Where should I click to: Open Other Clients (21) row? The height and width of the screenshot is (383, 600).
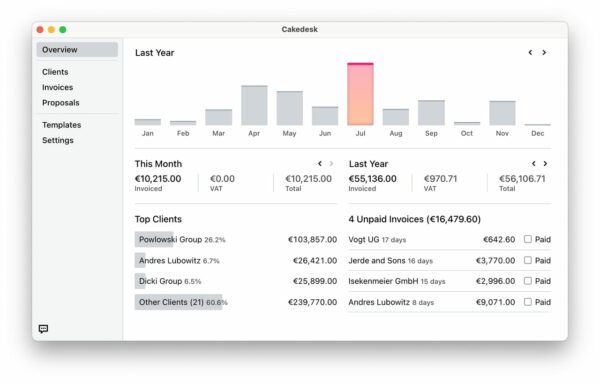tap(236, 302)
